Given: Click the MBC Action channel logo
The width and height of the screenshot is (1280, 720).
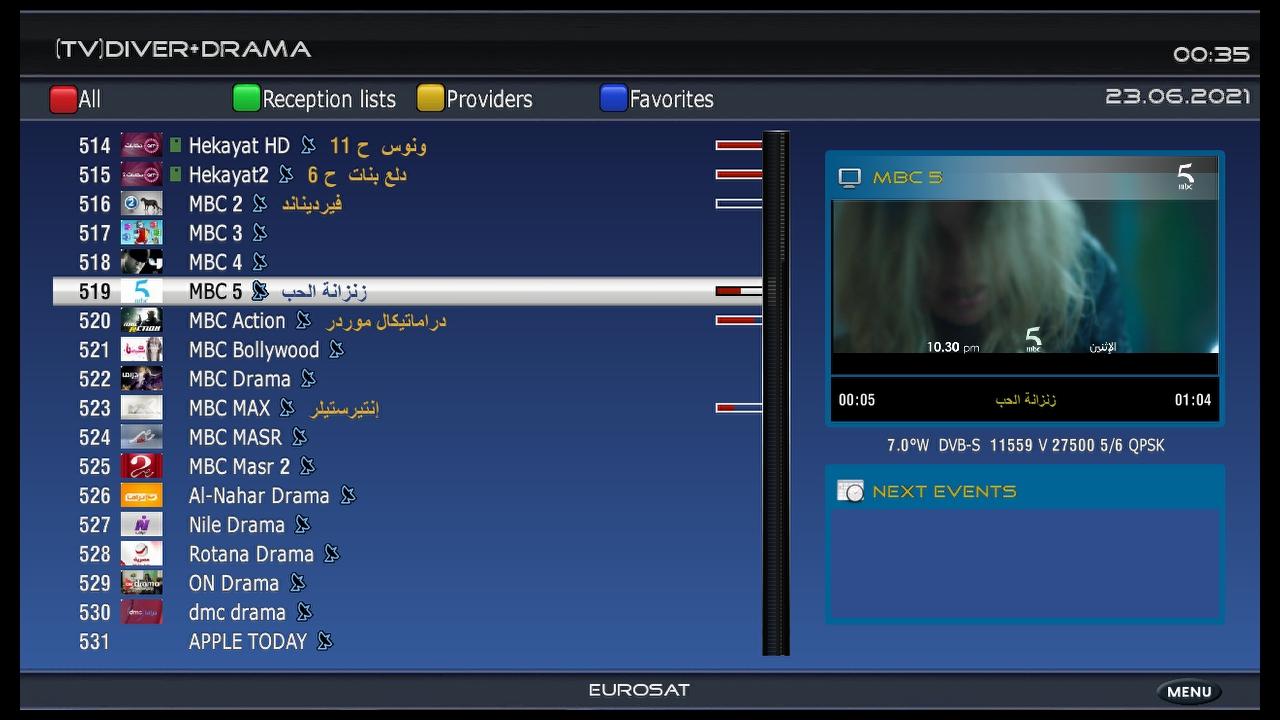Looking at the screenshot, I should coord(141,320).
